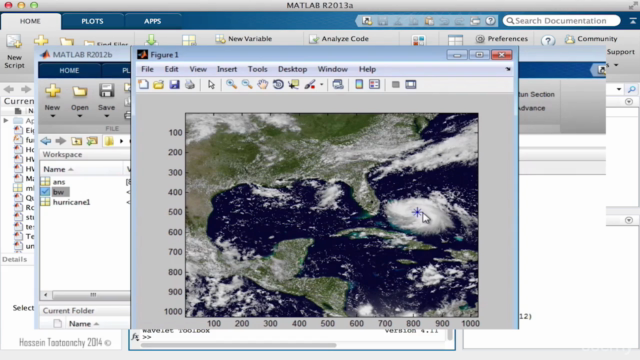Click the Open folder icon in R2012b

[x=80, y=91]
